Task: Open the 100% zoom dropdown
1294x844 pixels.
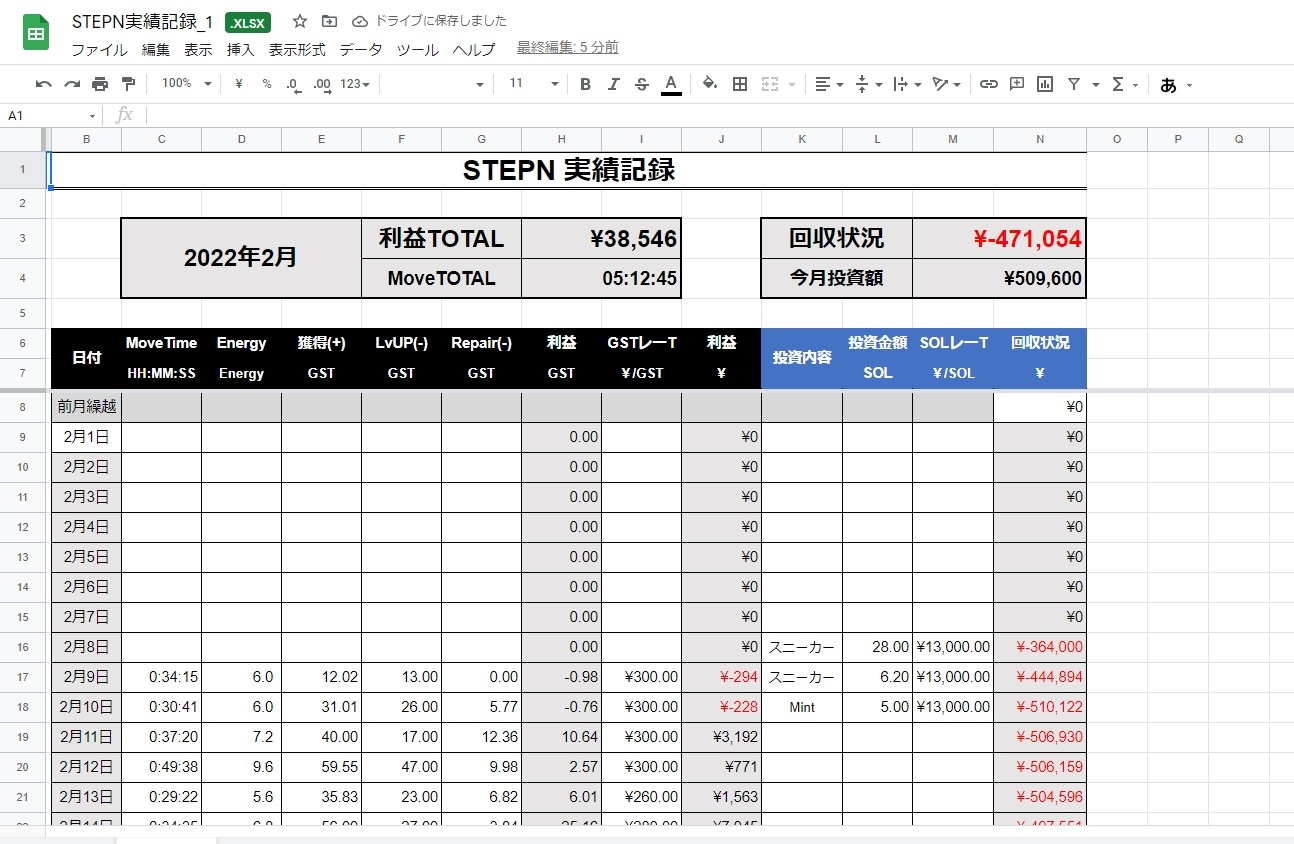Action: [x=186, y=84]
